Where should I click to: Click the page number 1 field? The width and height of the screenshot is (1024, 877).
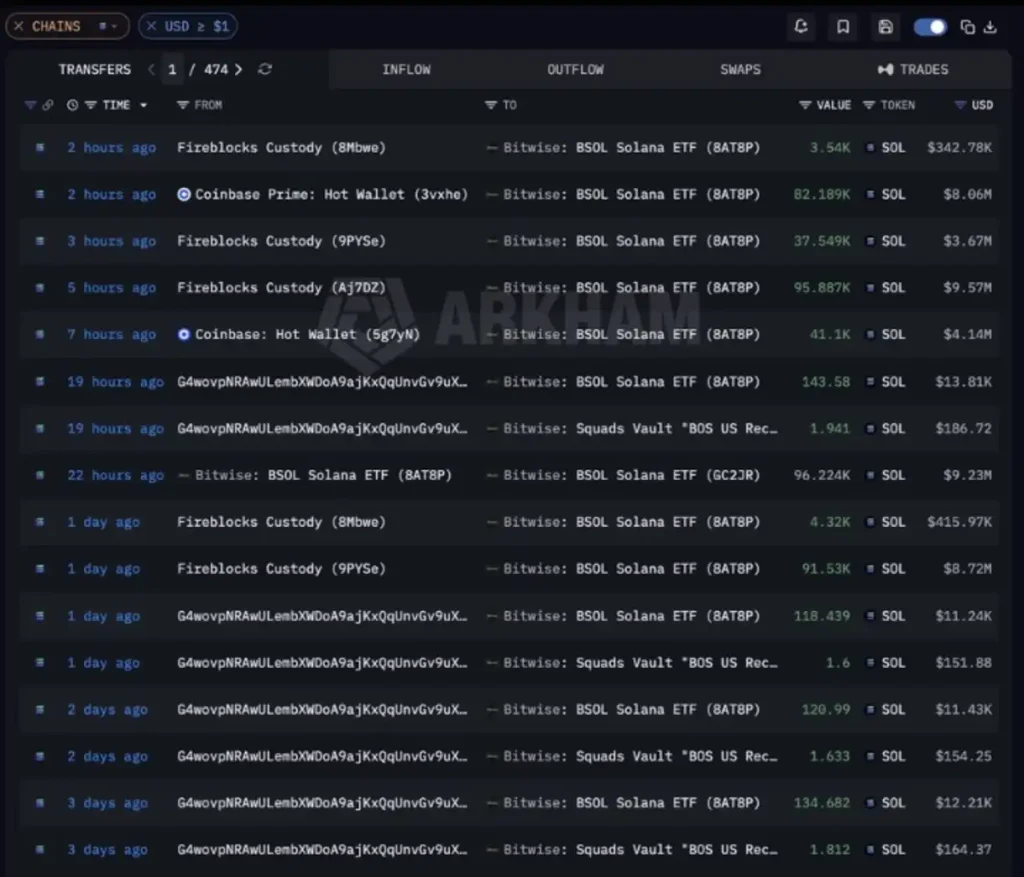point(172,69)
